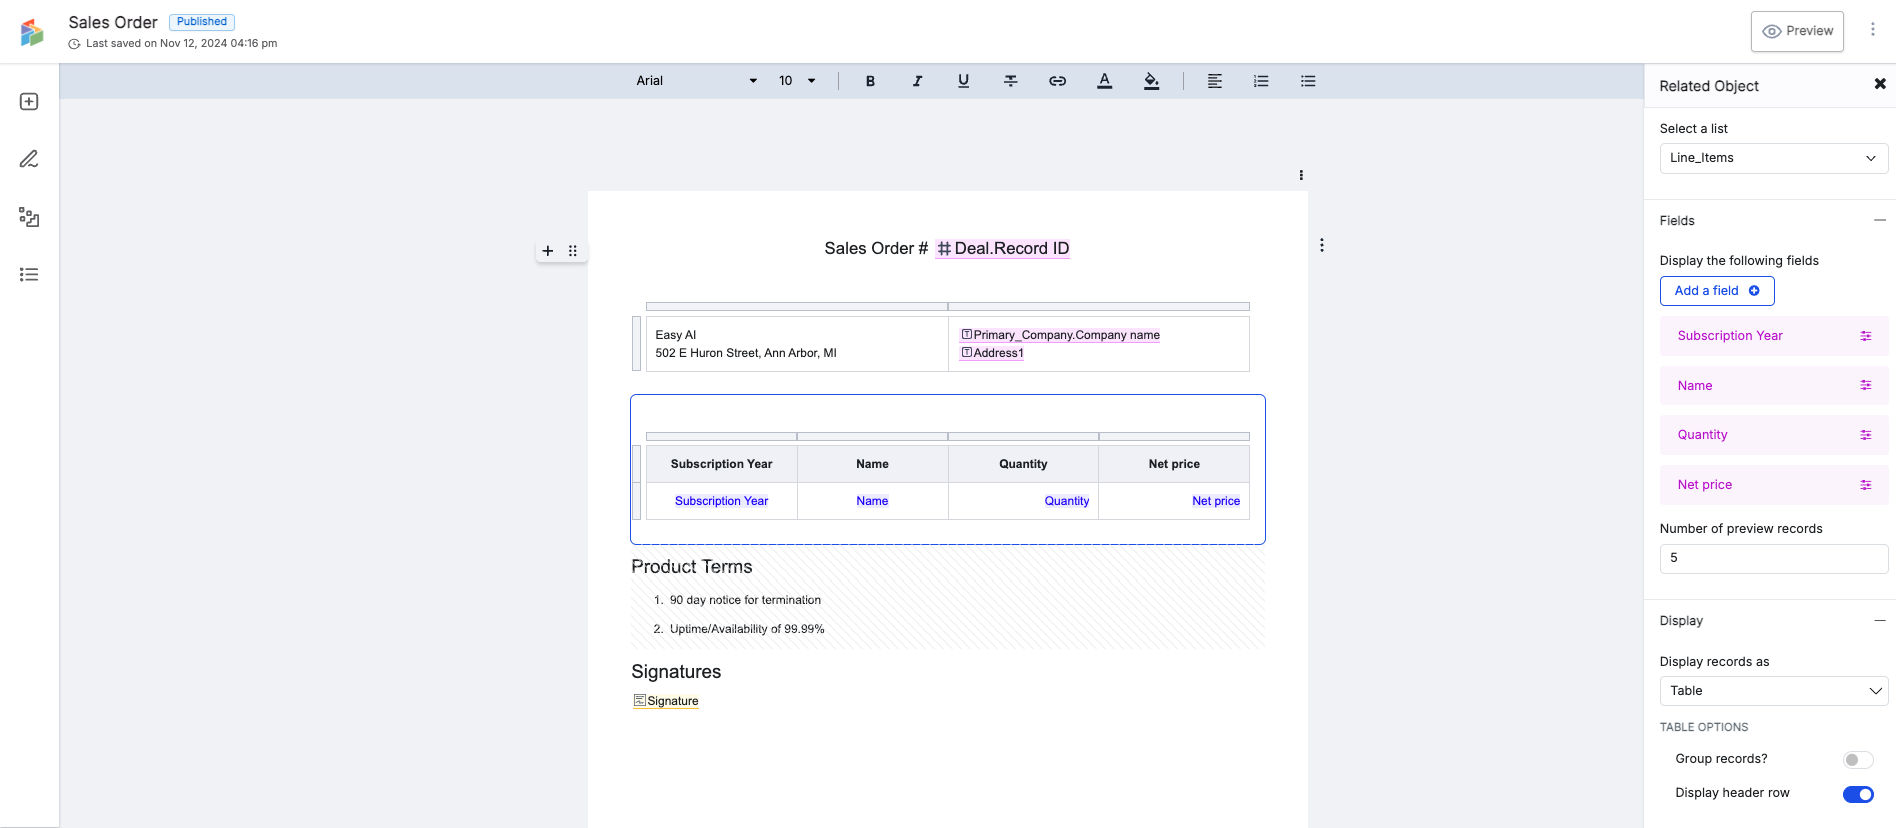Click the bulleted list icon
This screenshot has width=1896, height=828.
pos(1308,81)
